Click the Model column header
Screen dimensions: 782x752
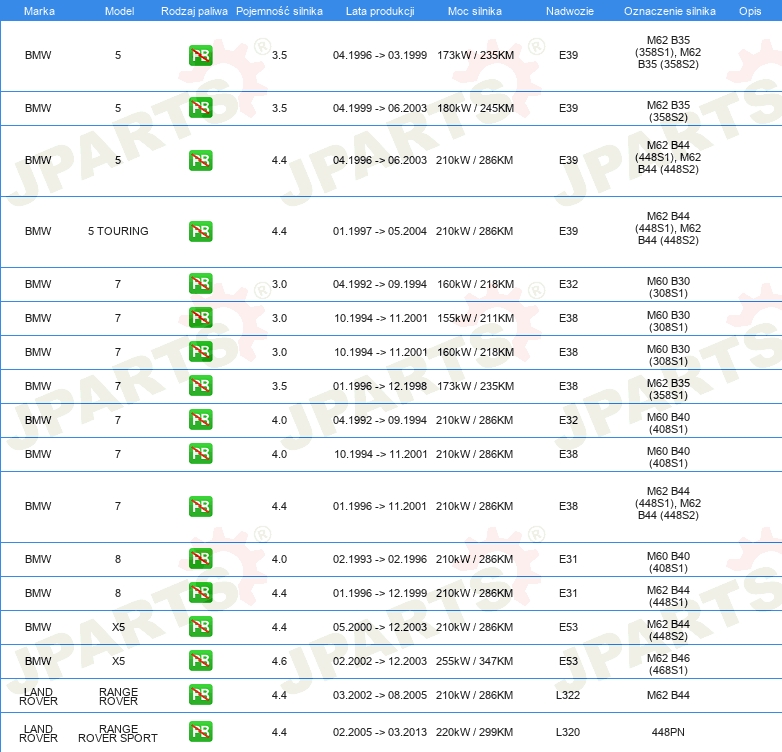coord(118,10)
